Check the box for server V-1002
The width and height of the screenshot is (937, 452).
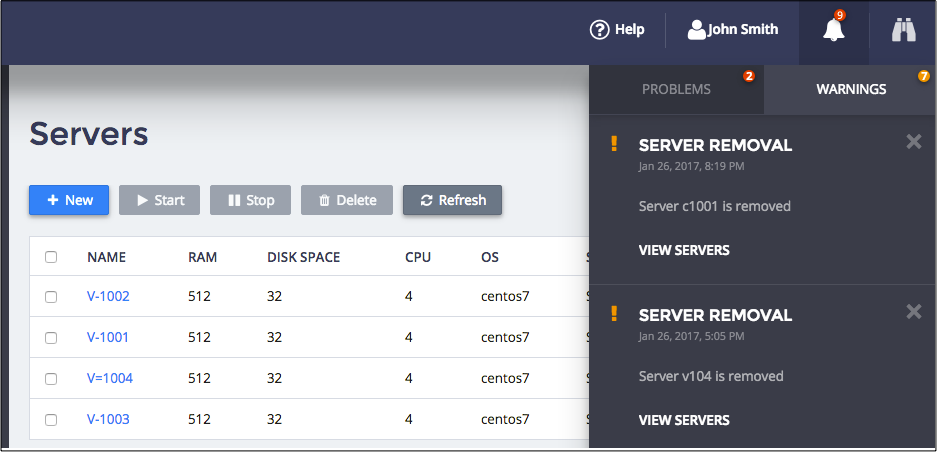51,297
